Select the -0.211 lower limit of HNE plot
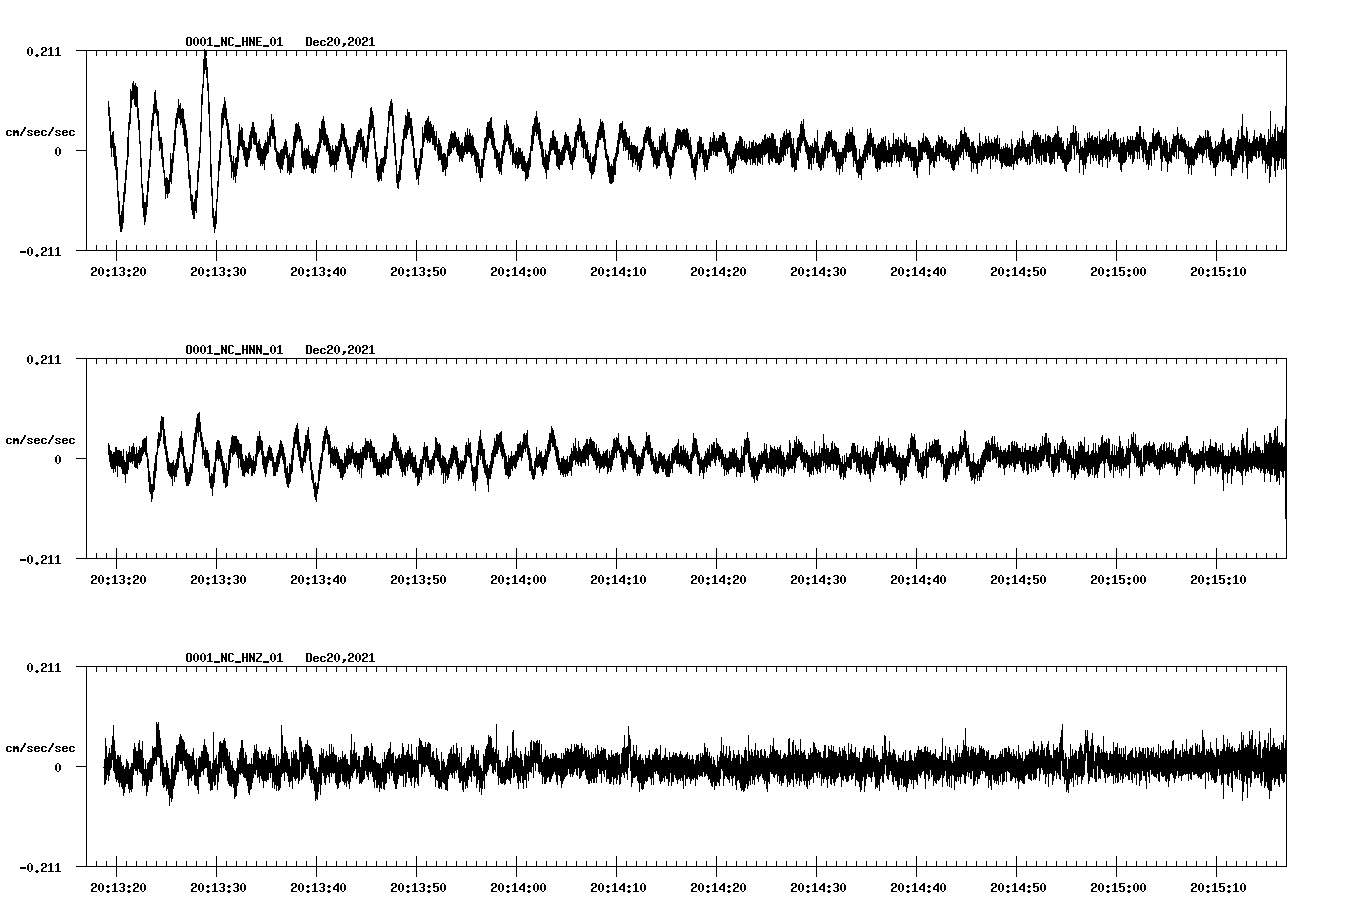This screenshot has height=924, width=1358. [40, 251]
